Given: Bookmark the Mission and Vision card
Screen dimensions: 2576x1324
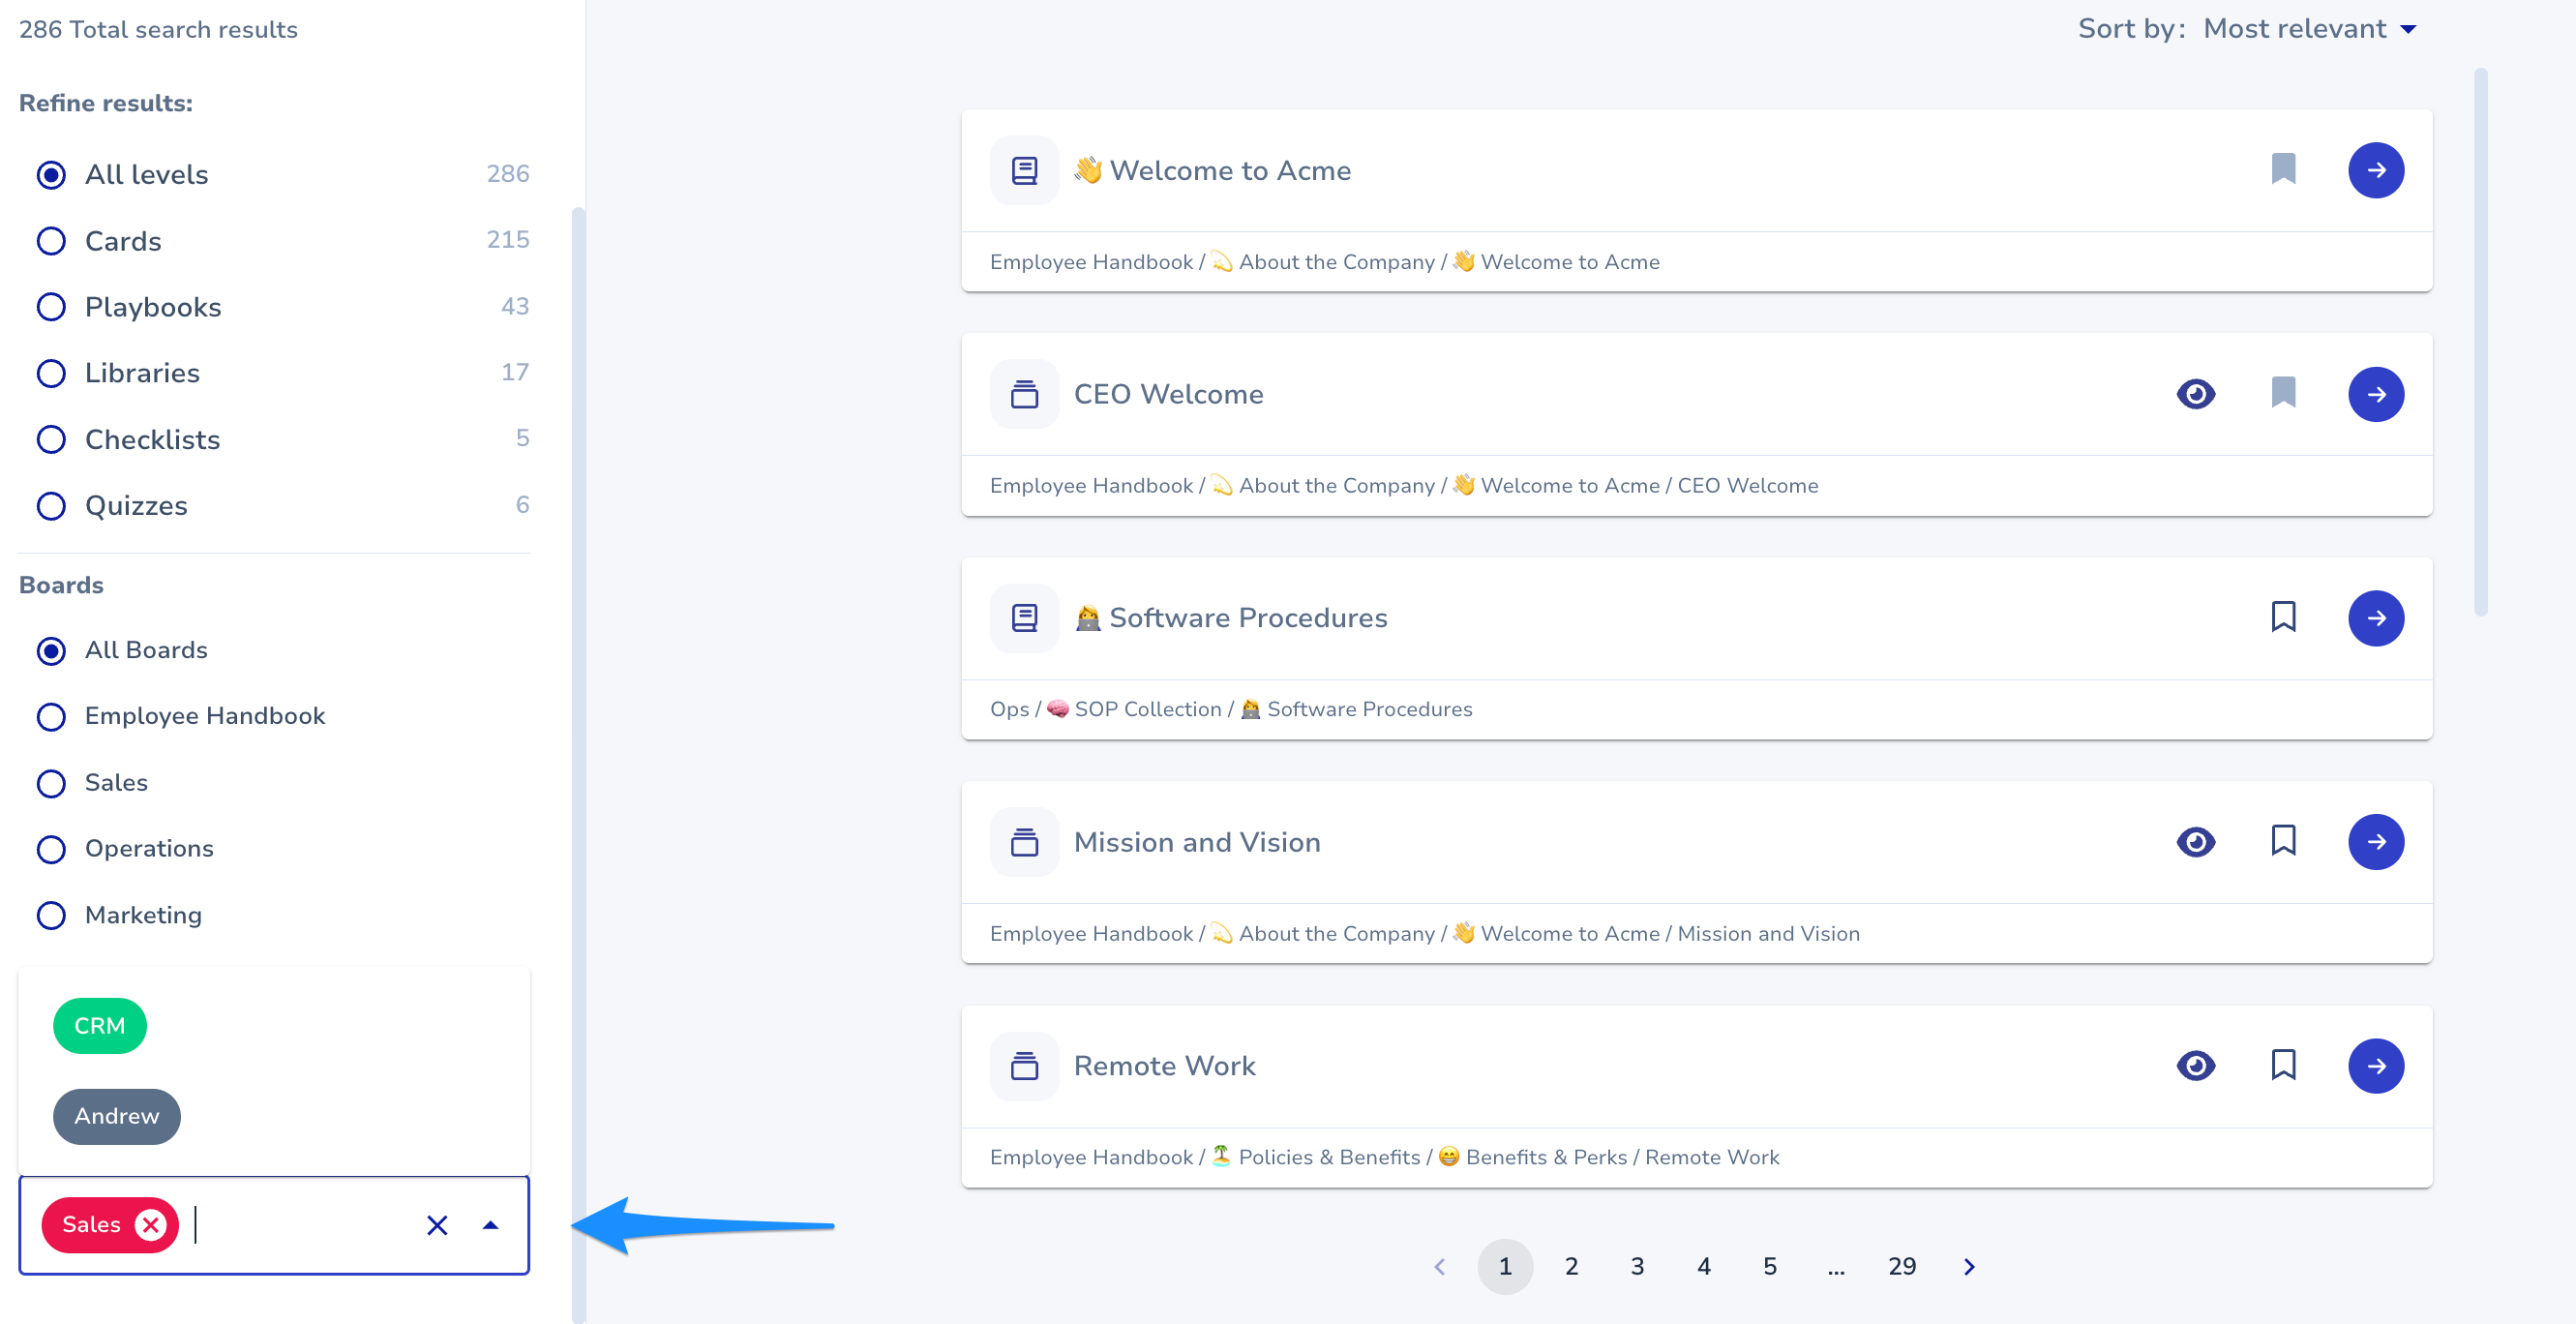Looking at the screenshot, I should click(x=2283, y=841).
